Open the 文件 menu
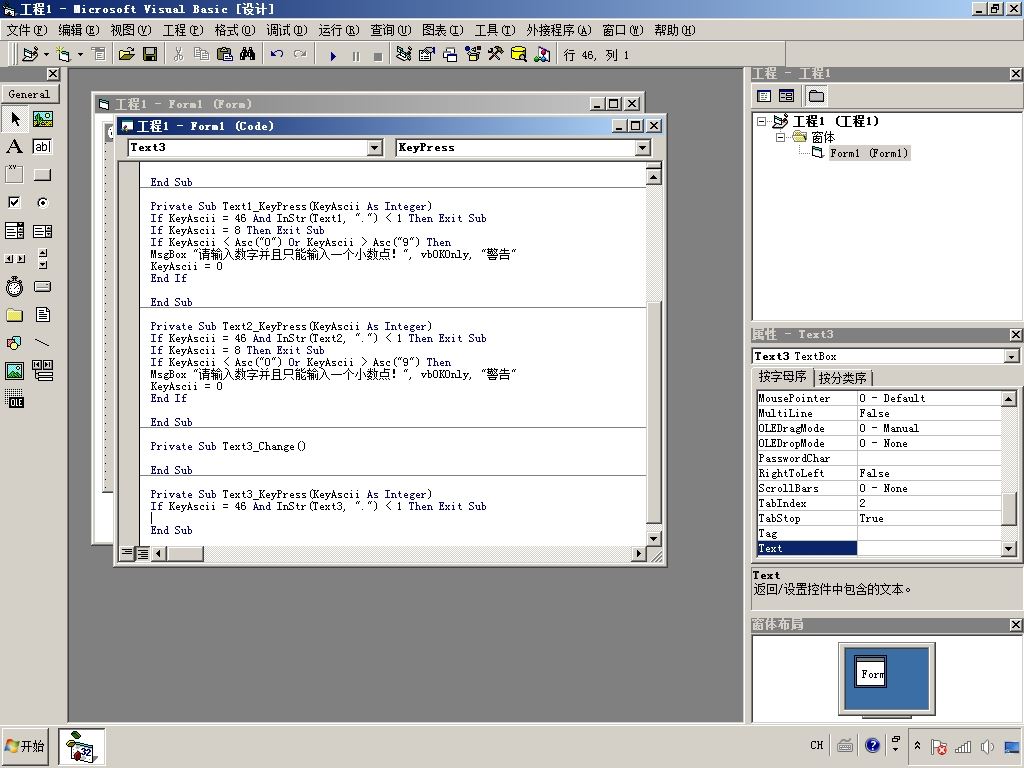The width and height of the screenshot is (1024, 768). coord(27,30)
